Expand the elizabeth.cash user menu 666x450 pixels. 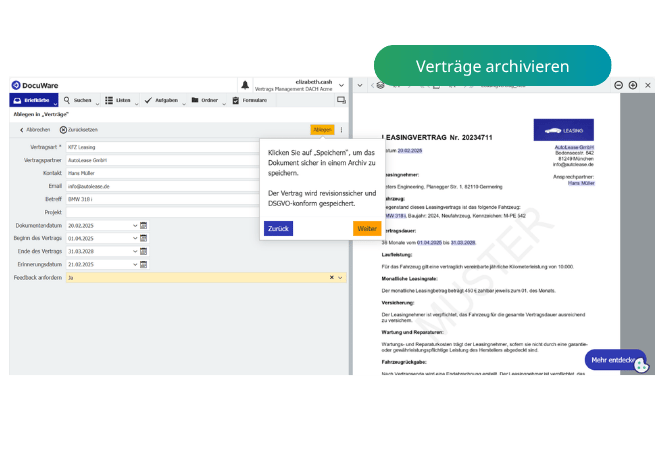tap(341, 85)
